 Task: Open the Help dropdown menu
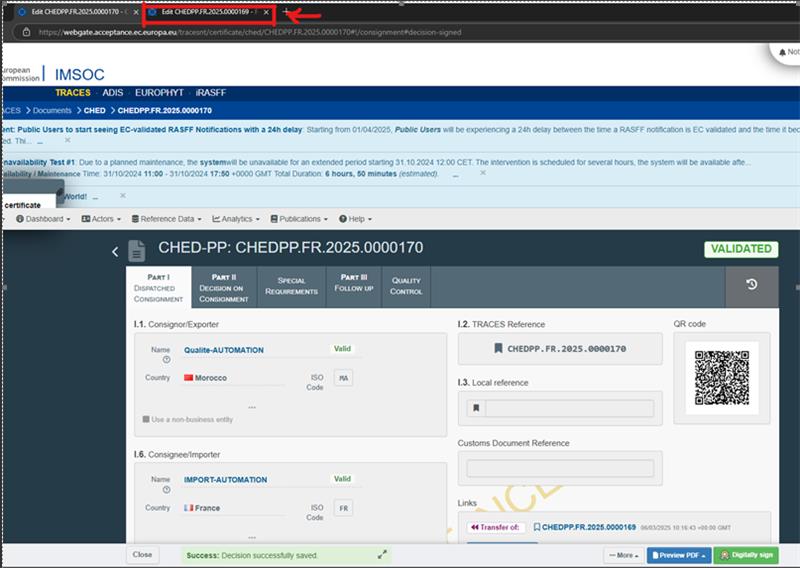[356, 218]
